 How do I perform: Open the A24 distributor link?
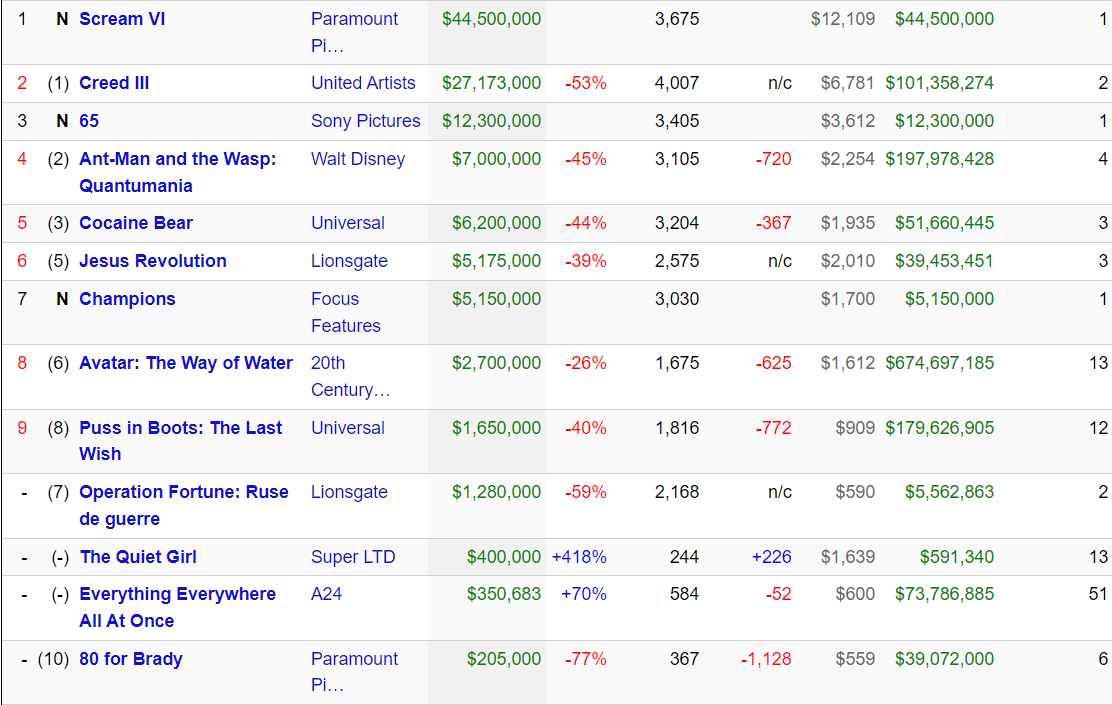(x=326, y=594)
